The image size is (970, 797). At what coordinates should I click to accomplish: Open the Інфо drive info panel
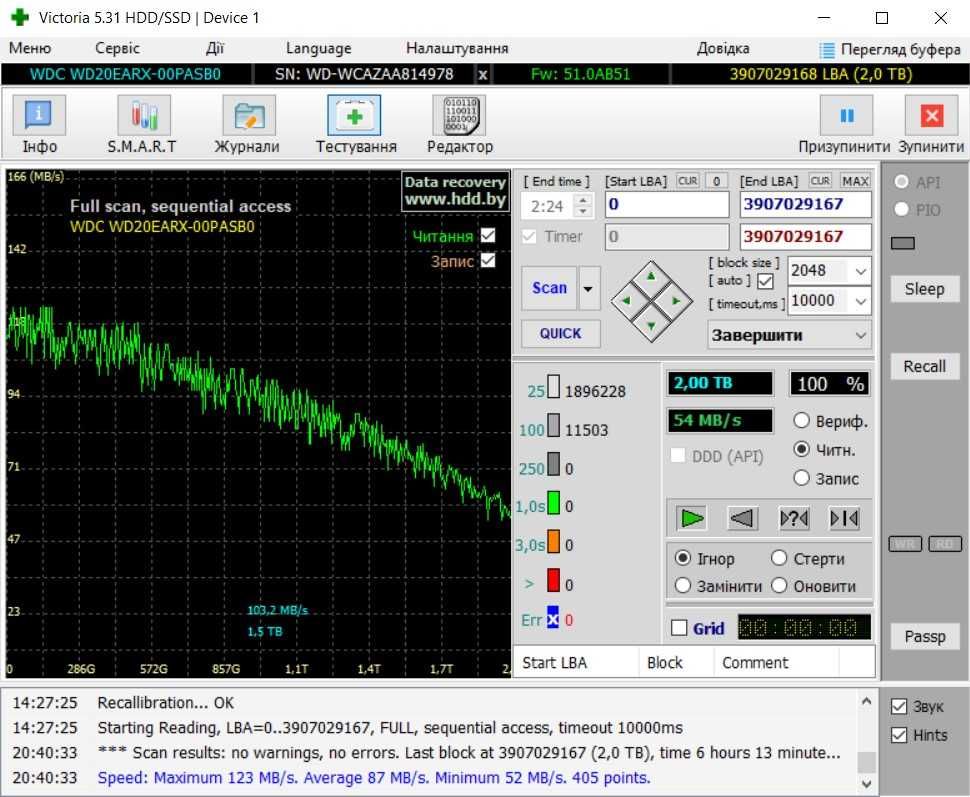(x=40, y=124)
